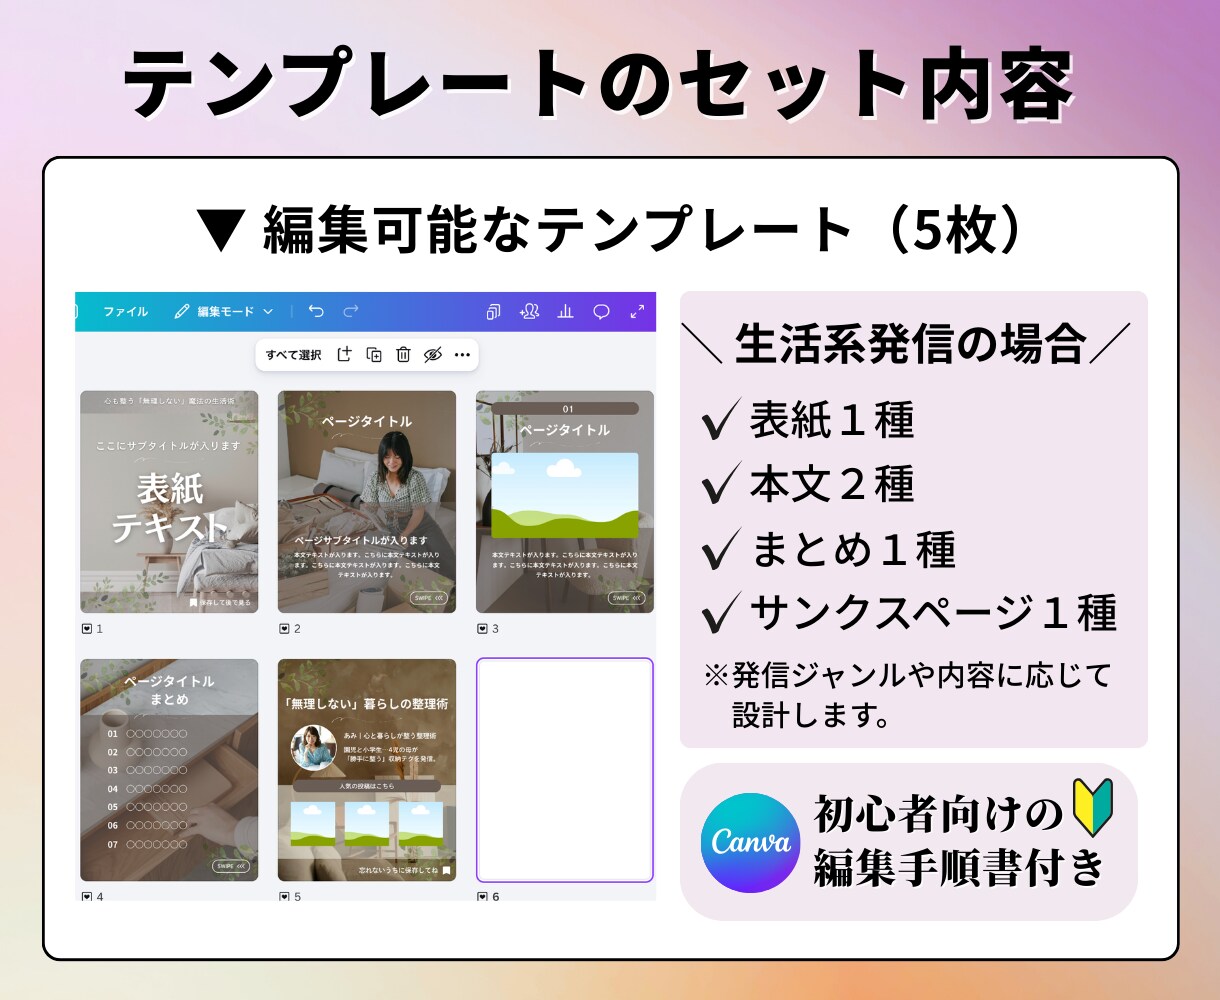
Task: Click the profile photo on page 5
Action: [x=313, y=747]
